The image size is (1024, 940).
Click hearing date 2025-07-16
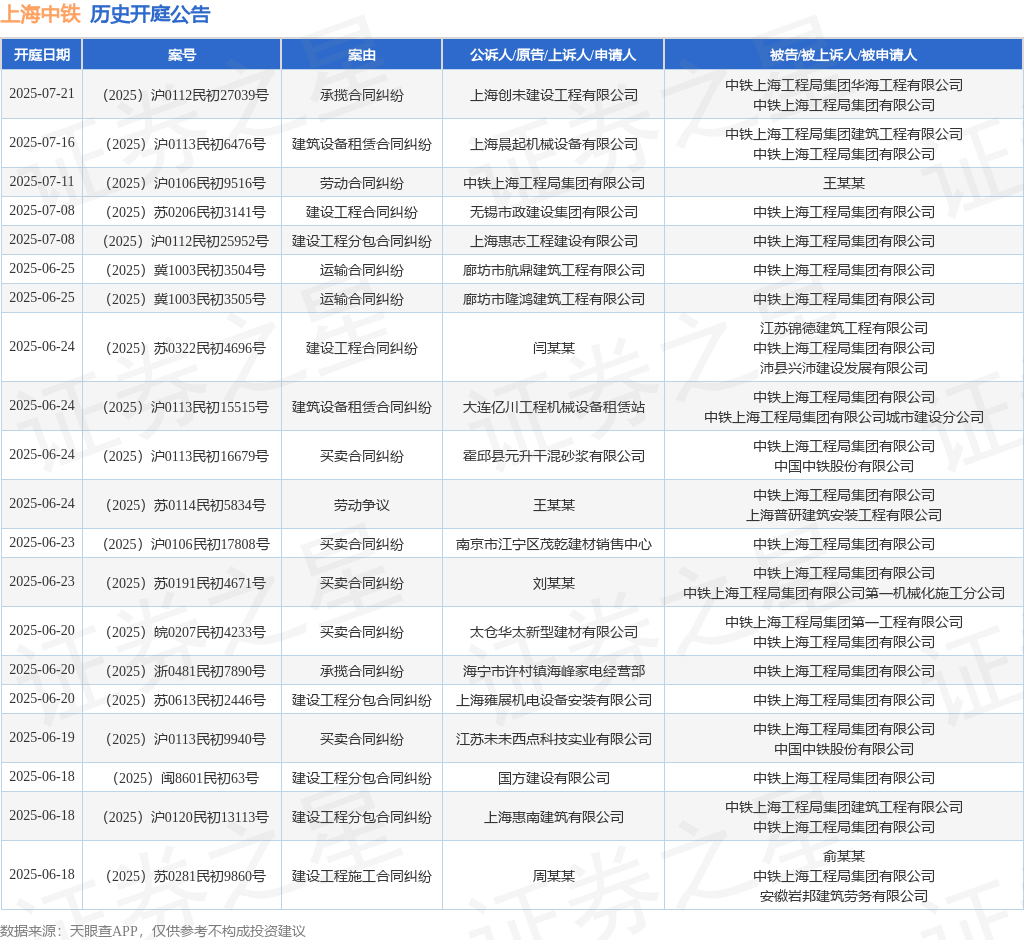tap(42, 142)
